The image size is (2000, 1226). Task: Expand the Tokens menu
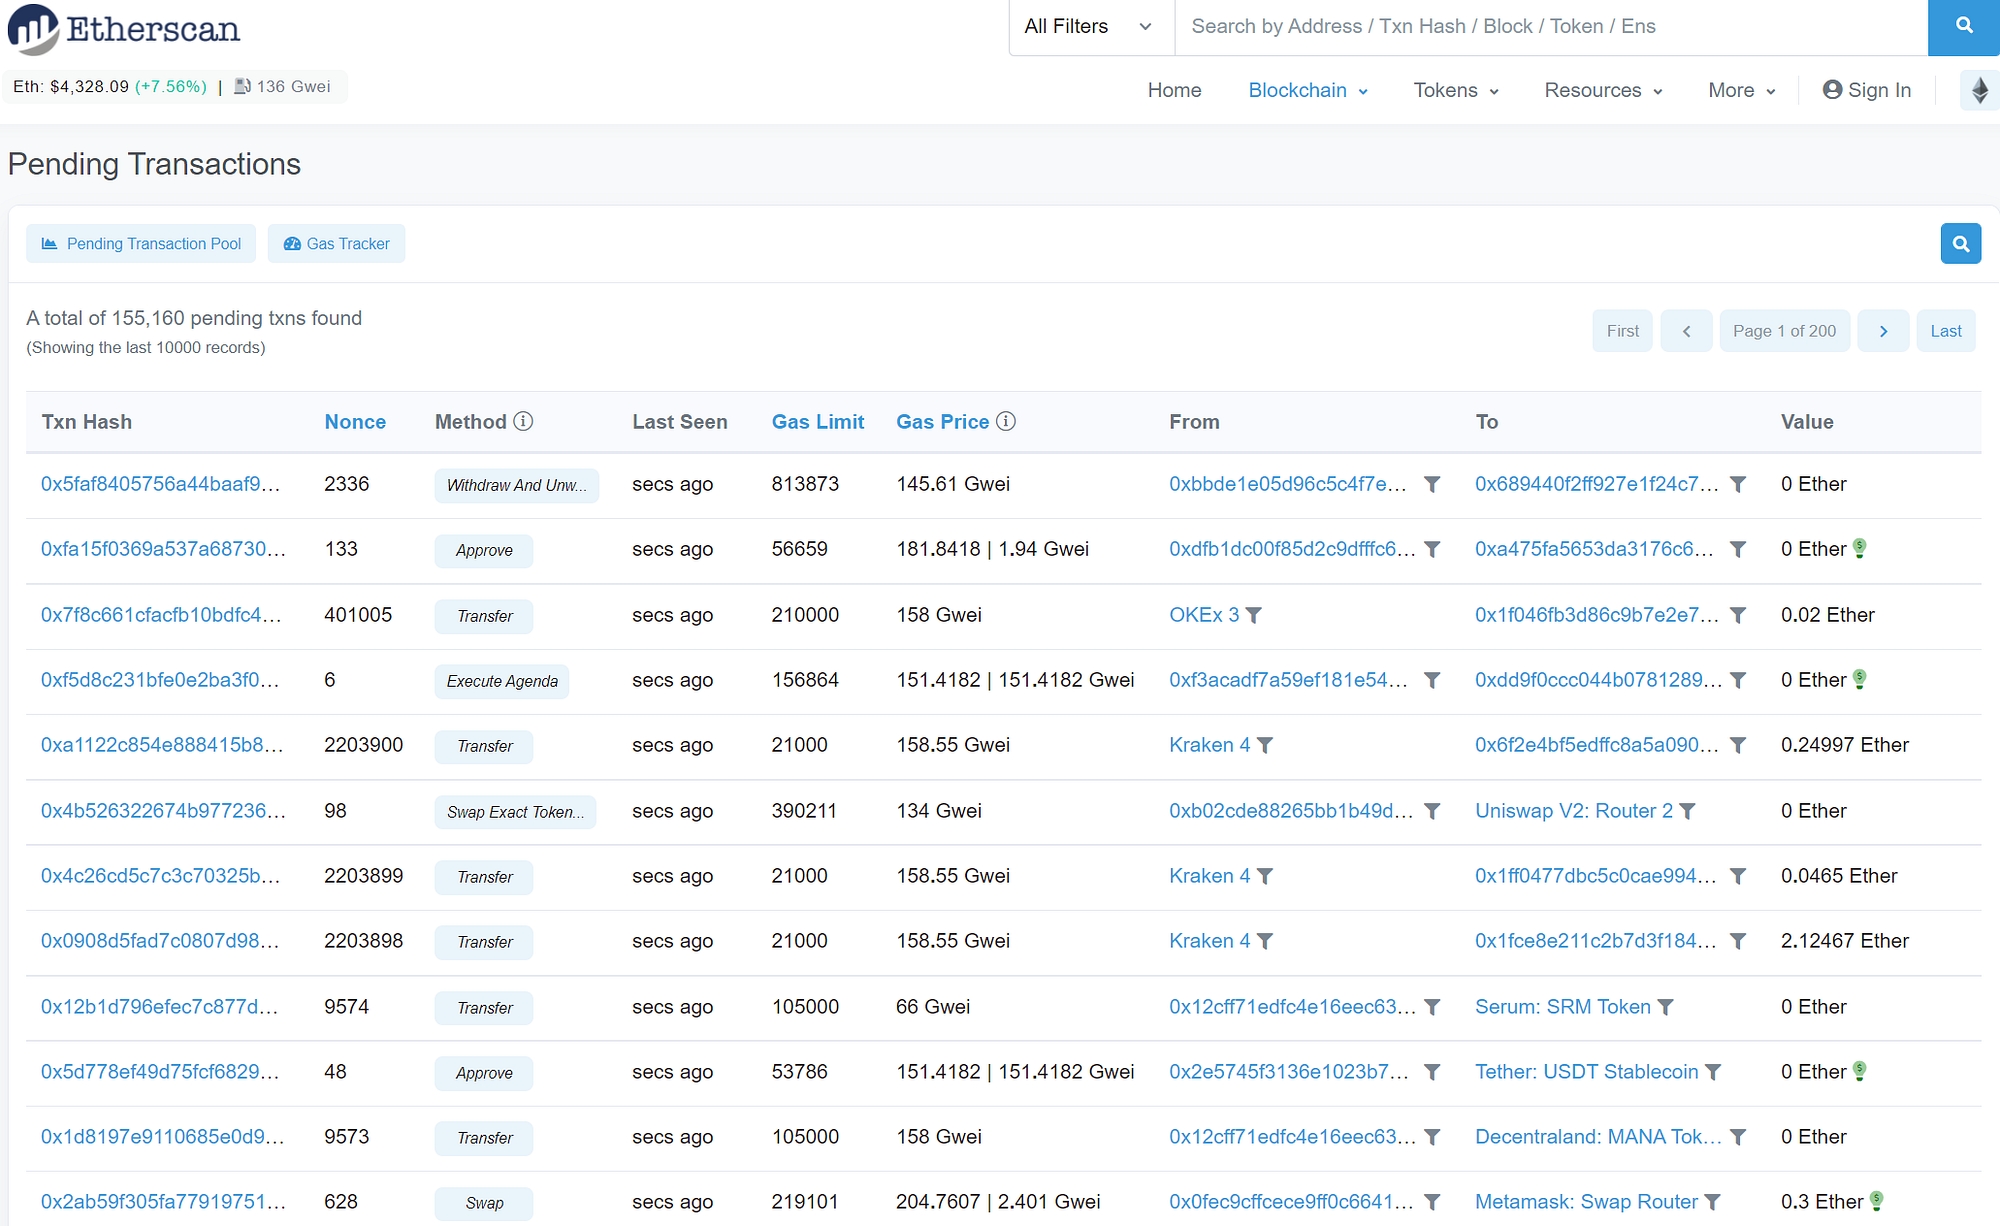[1455, 90]
